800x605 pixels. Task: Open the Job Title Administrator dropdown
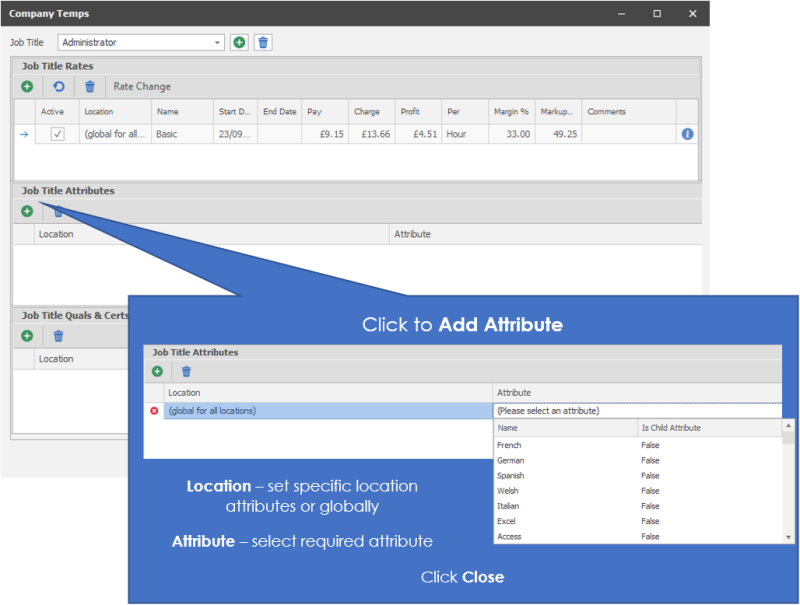[218, 42]
